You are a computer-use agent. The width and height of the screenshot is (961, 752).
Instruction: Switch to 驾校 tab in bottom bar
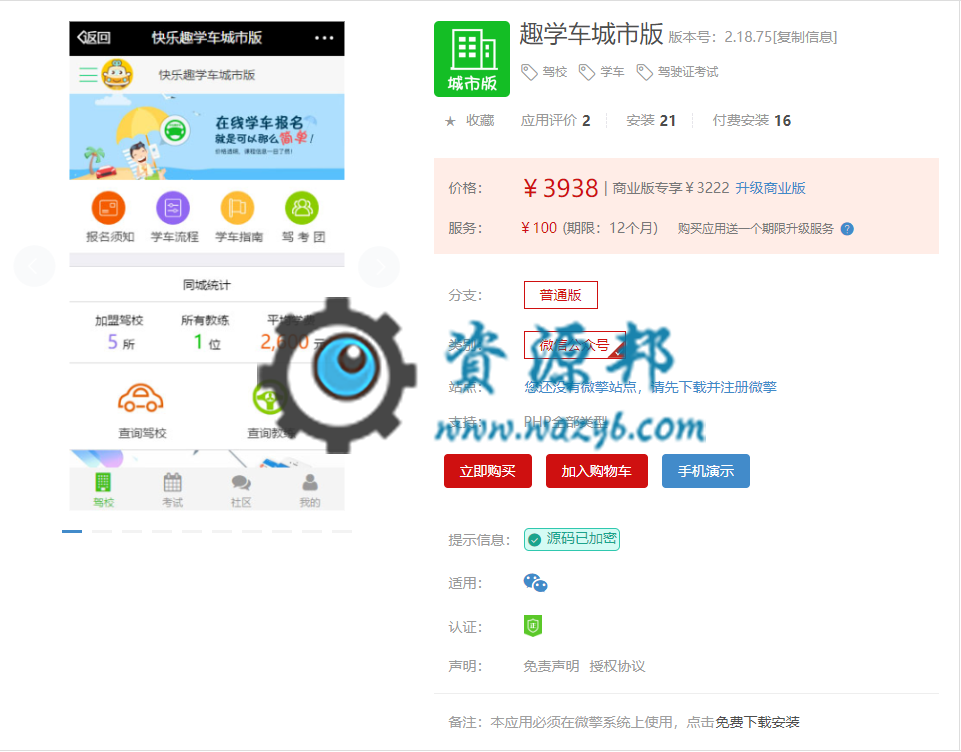coord(104,490)
